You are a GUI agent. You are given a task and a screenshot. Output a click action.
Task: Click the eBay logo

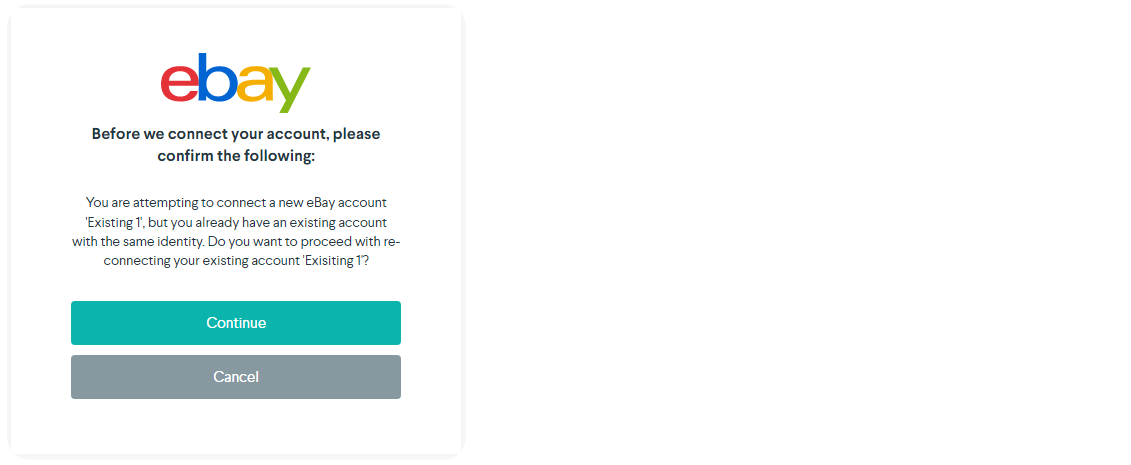pos(236,82)
